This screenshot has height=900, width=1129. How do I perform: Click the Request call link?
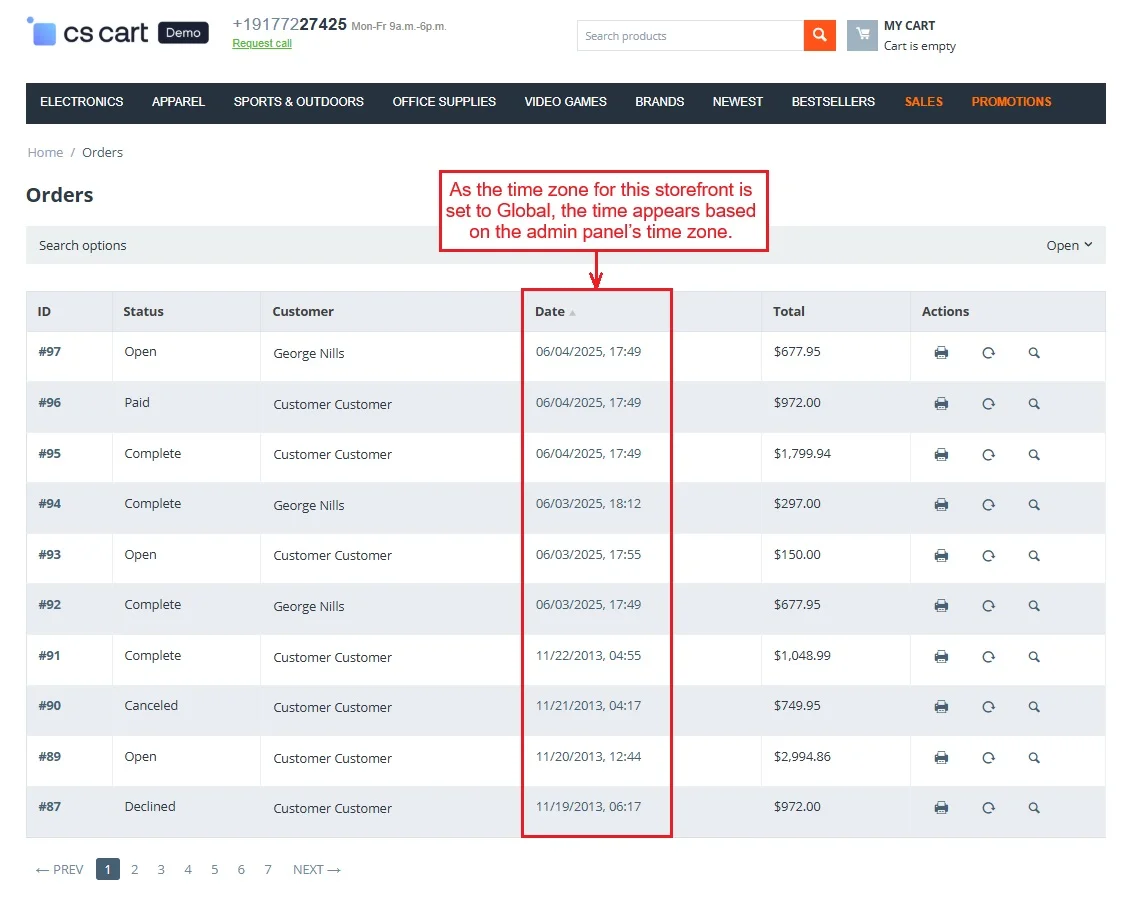(262, 44)
